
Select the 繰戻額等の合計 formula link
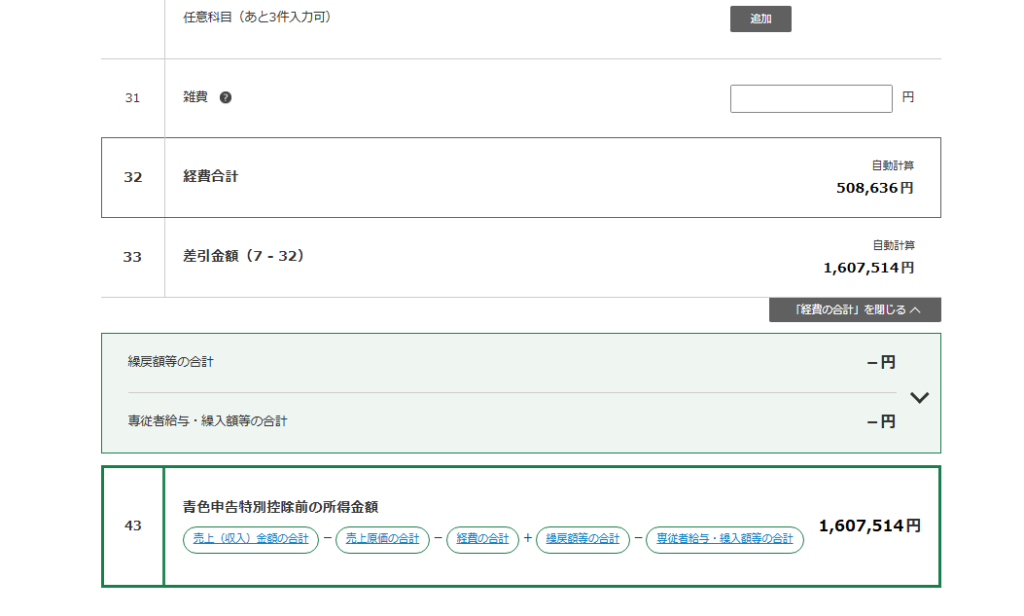(x=582, y=539)
